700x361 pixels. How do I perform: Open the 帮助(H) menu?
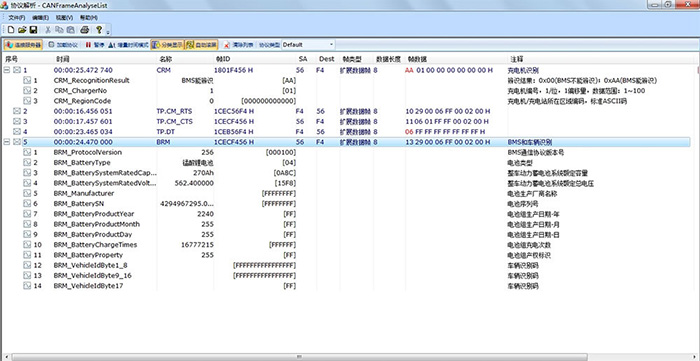tap(88, 18)
